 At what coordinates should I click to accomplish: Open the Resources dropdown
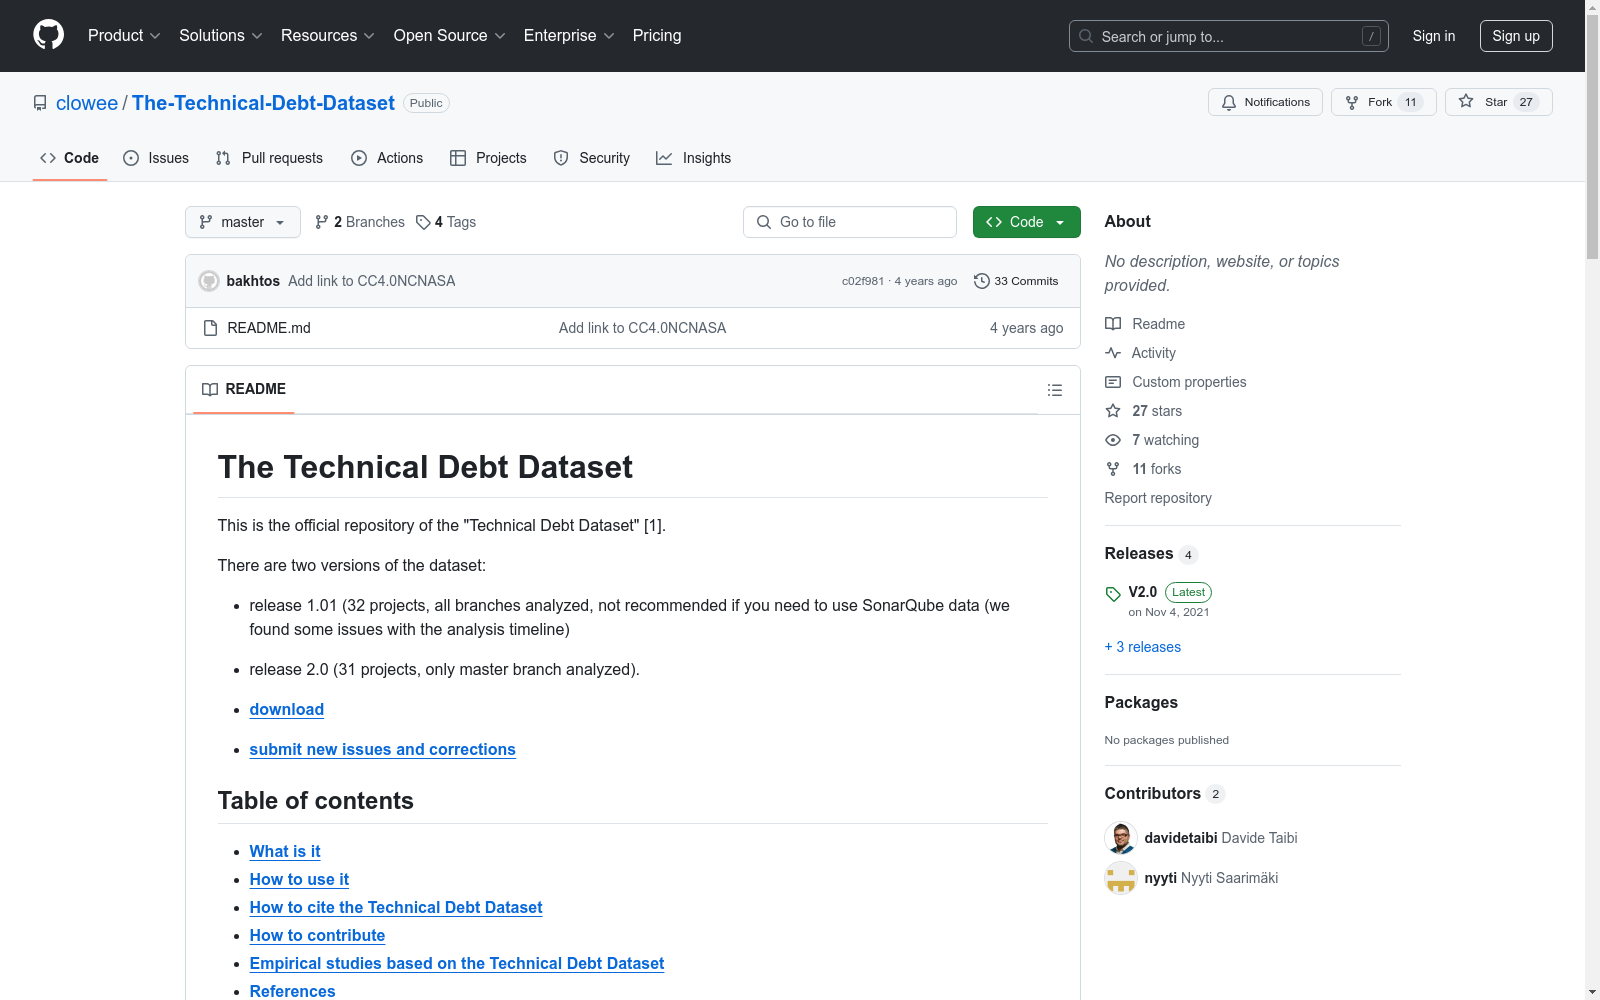328,35
